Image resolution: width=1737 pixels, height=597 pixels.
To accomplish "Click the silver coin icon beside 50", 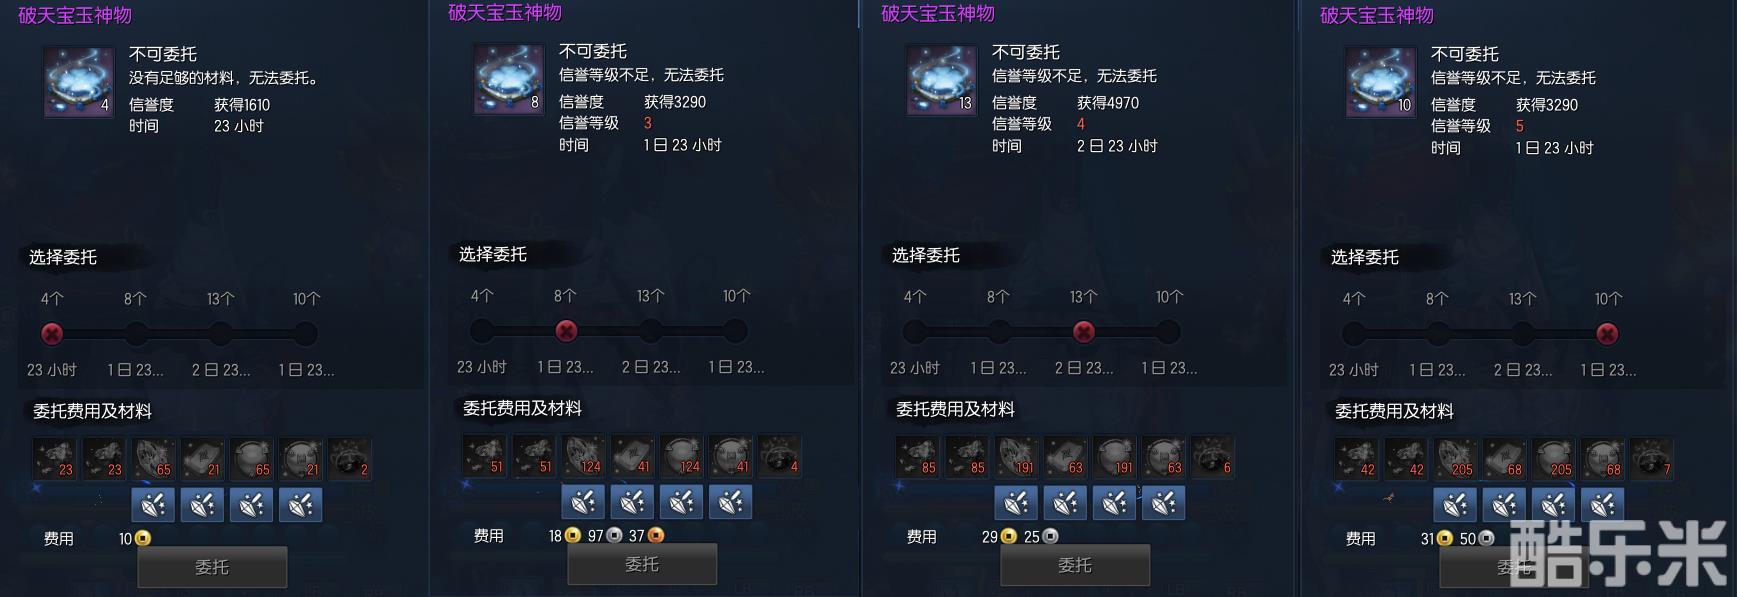I will coord(1486,538).
